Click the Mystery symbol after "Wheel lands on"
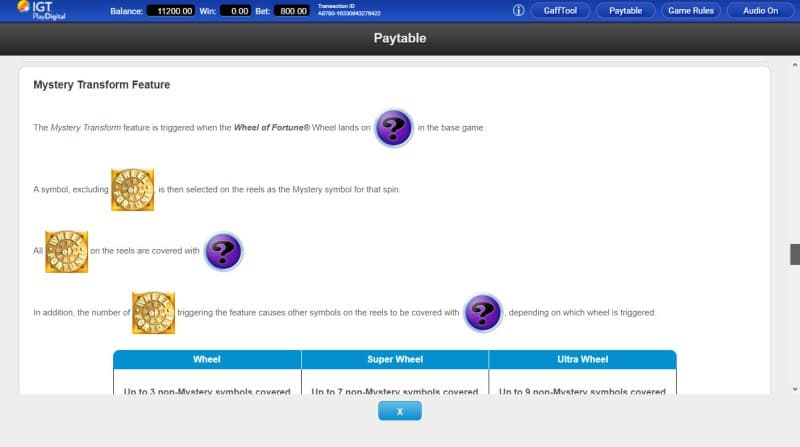The width and height of the screenshot is (800, 447). coord(394,128)
